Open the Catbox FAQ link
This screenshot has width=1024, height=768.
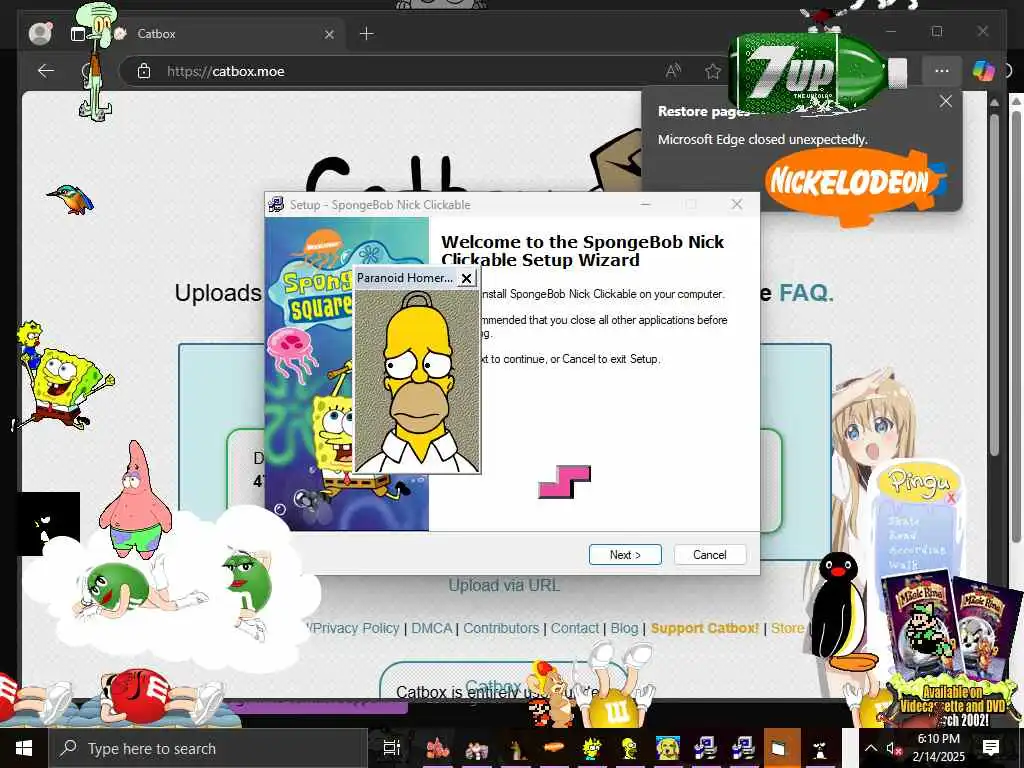[x=806, y=293]
